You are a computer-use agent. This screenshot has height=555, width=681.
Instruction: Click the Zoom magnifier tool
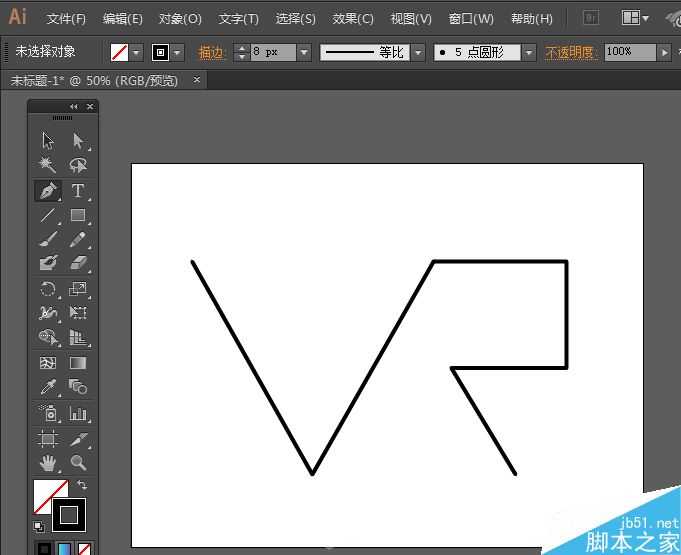[x=78, y=462]
